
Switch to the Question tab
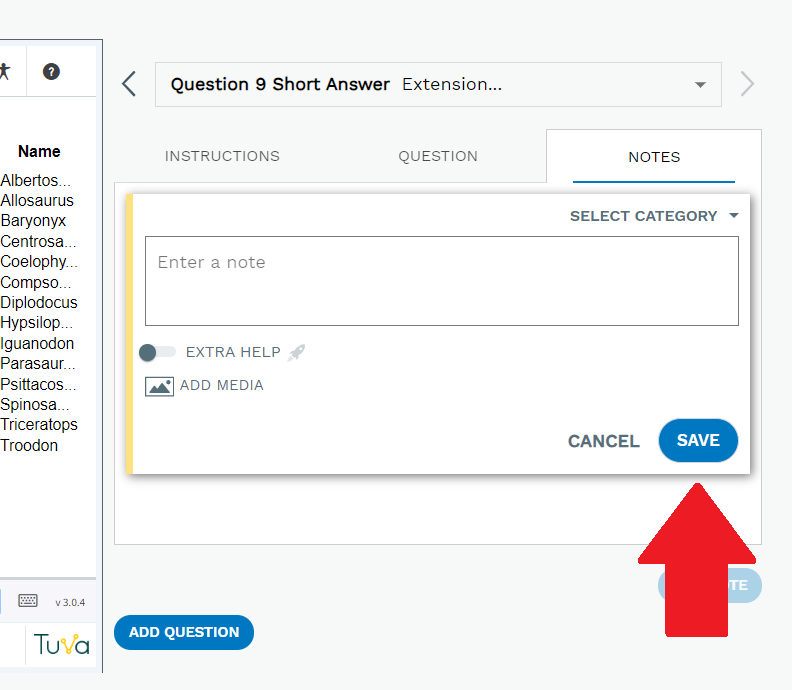438,156
